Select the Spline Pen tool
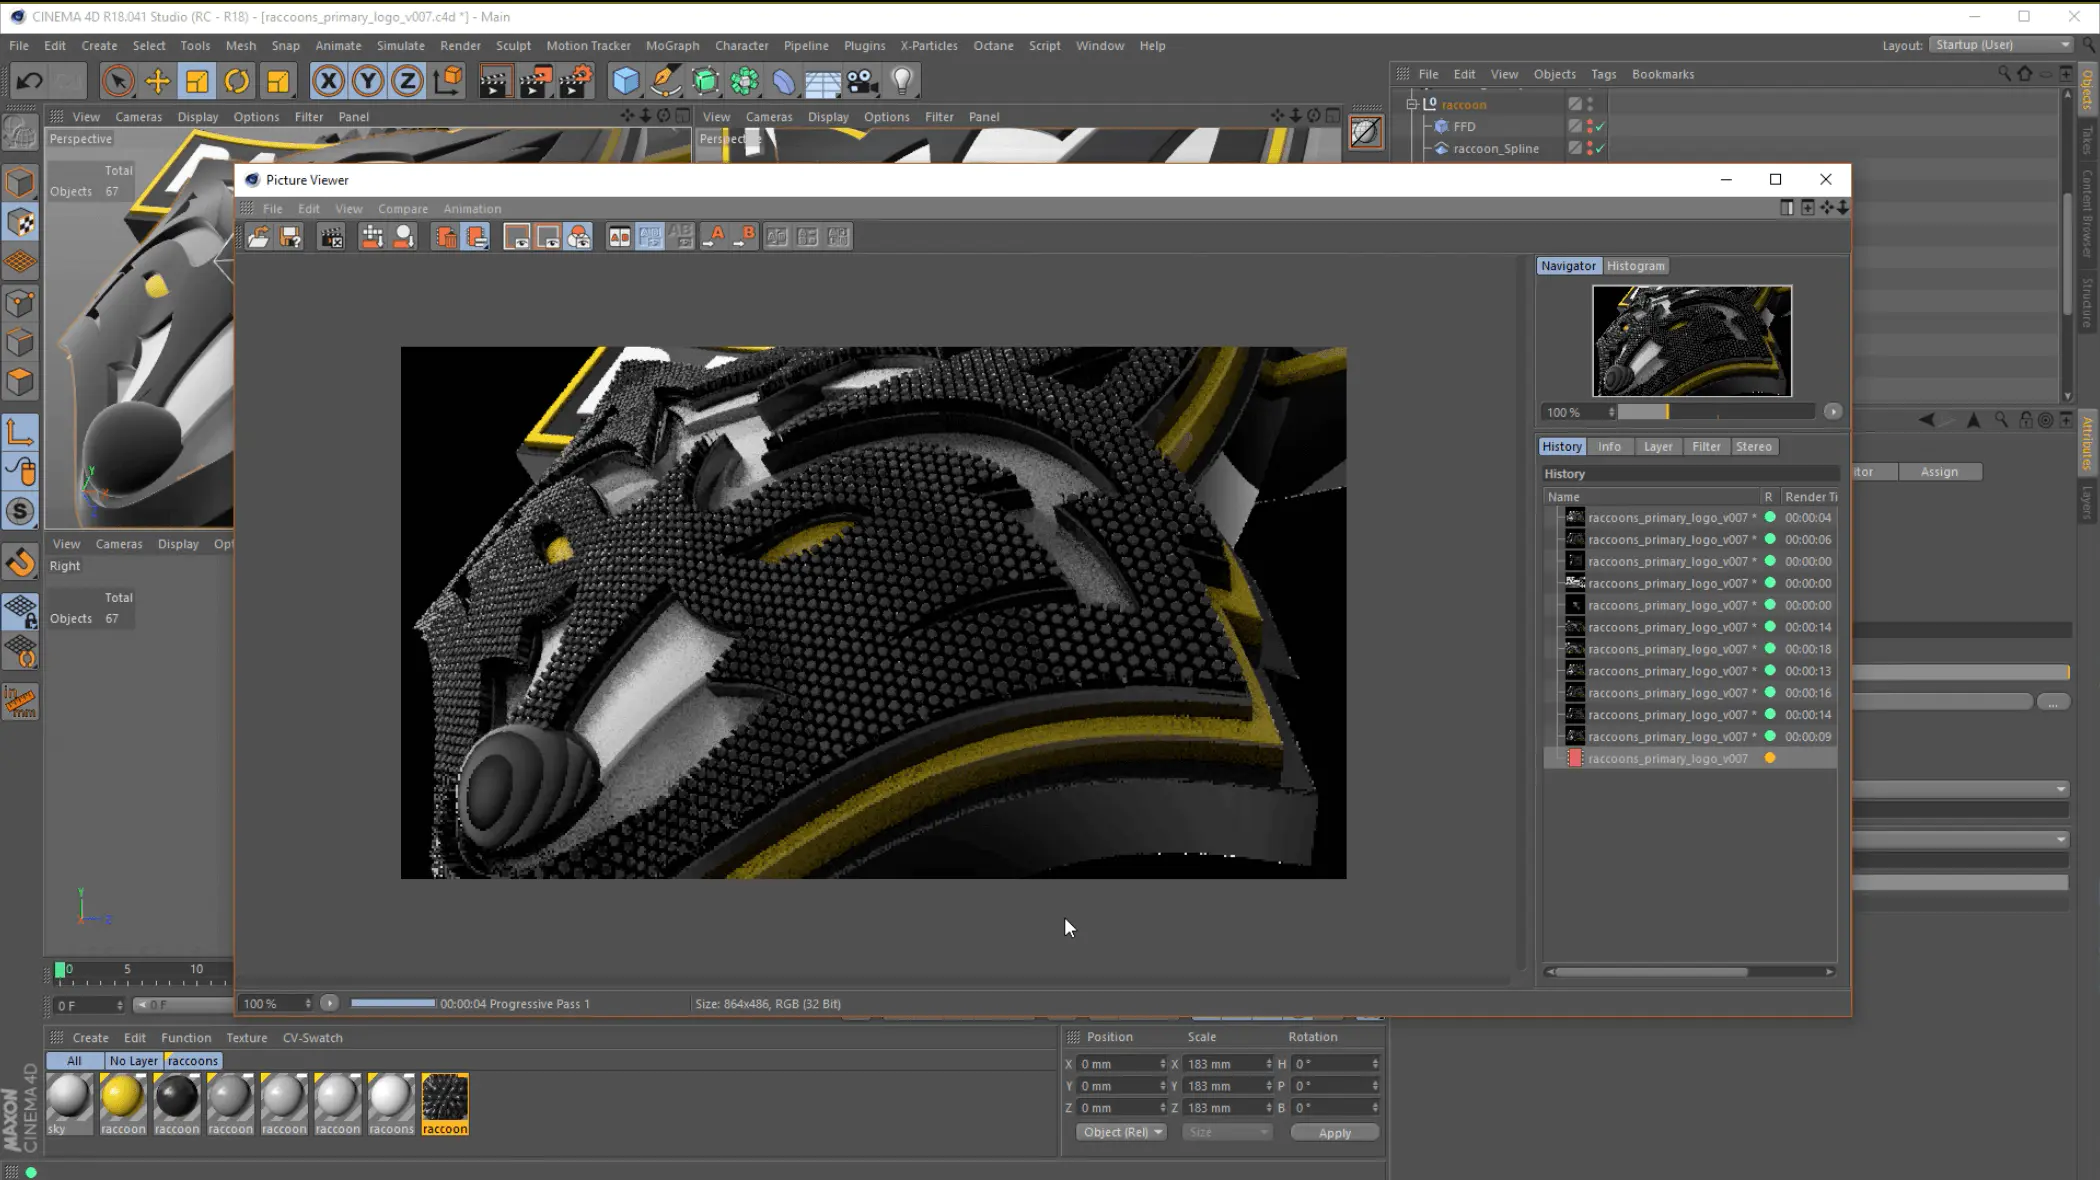This screenshot has width=2100, height=1180. 665,81
